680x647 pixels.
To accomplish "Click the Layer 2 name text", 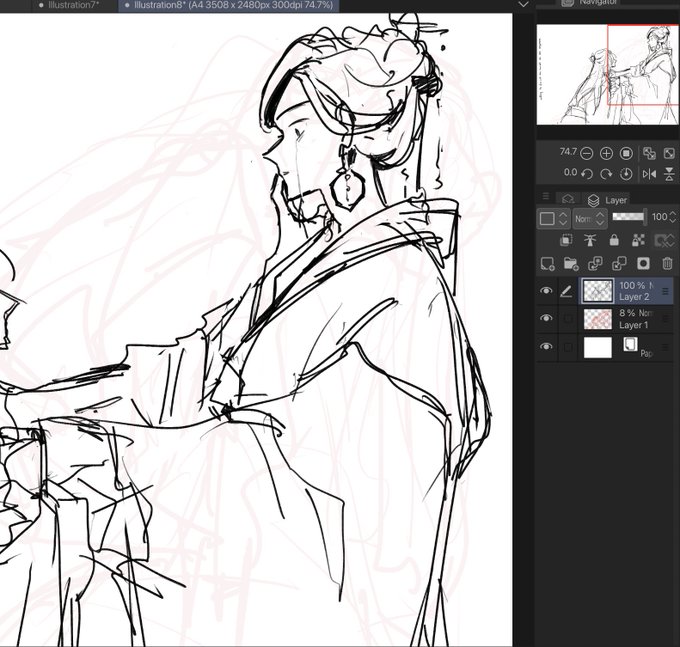I will pyautogui.click(x=634, y=297).
